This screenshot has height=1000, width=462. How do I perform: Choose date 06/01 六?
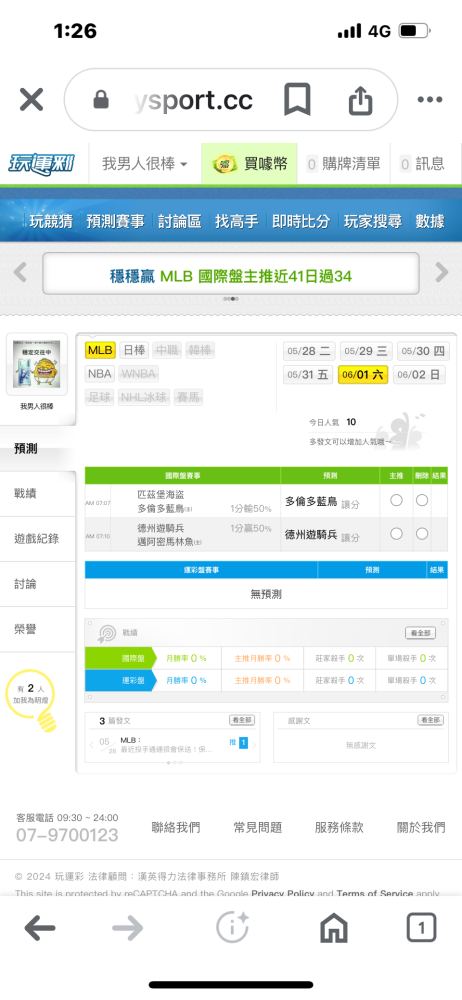coord(363,375)
